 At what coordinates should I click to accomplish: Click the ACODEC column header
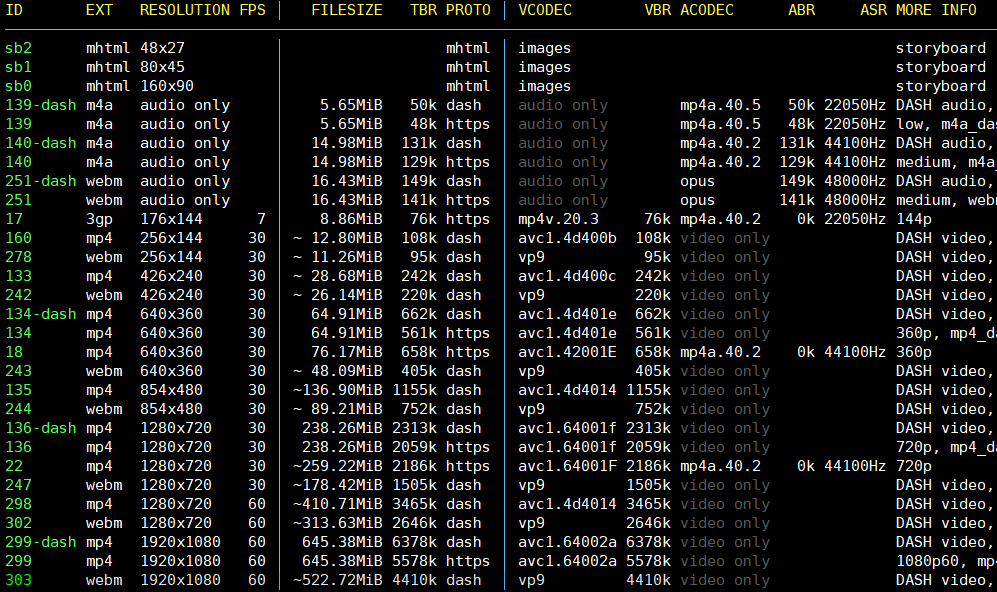click(x=707, y=10)
